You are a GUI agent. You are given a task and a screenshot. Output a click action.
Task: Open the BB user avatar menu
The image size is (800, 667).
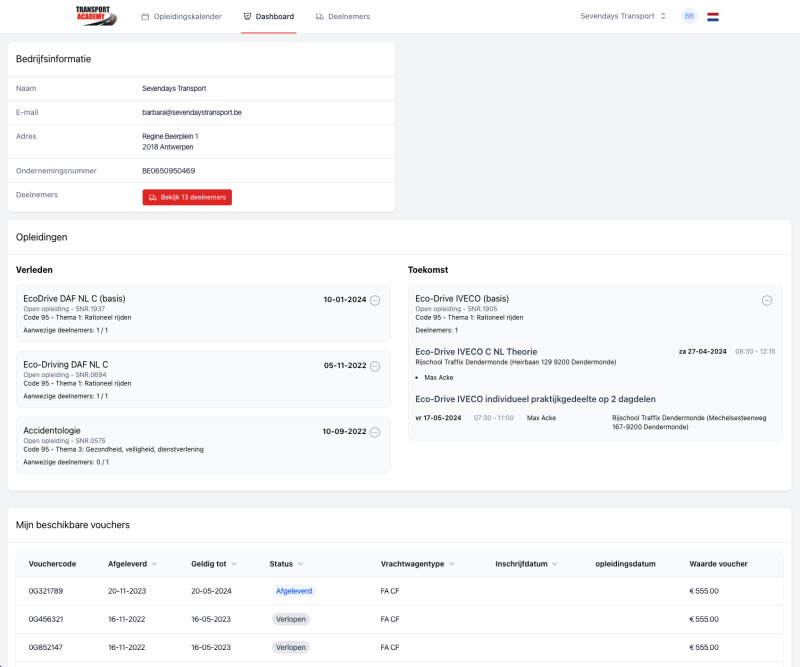coord(689,17)
